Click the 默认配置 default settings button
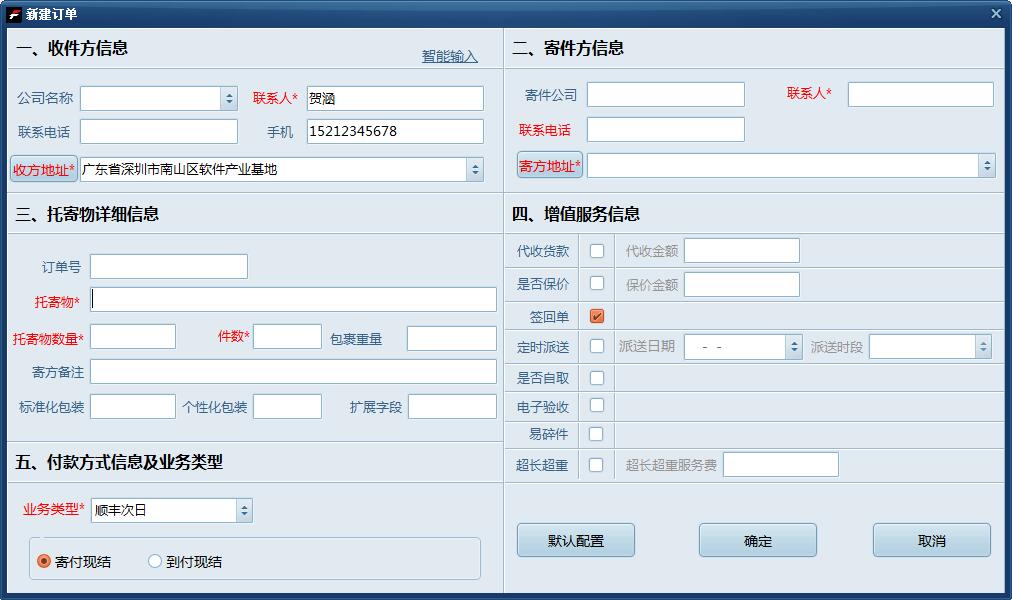This screenshot has width=1012, height=600. [575, 540]
